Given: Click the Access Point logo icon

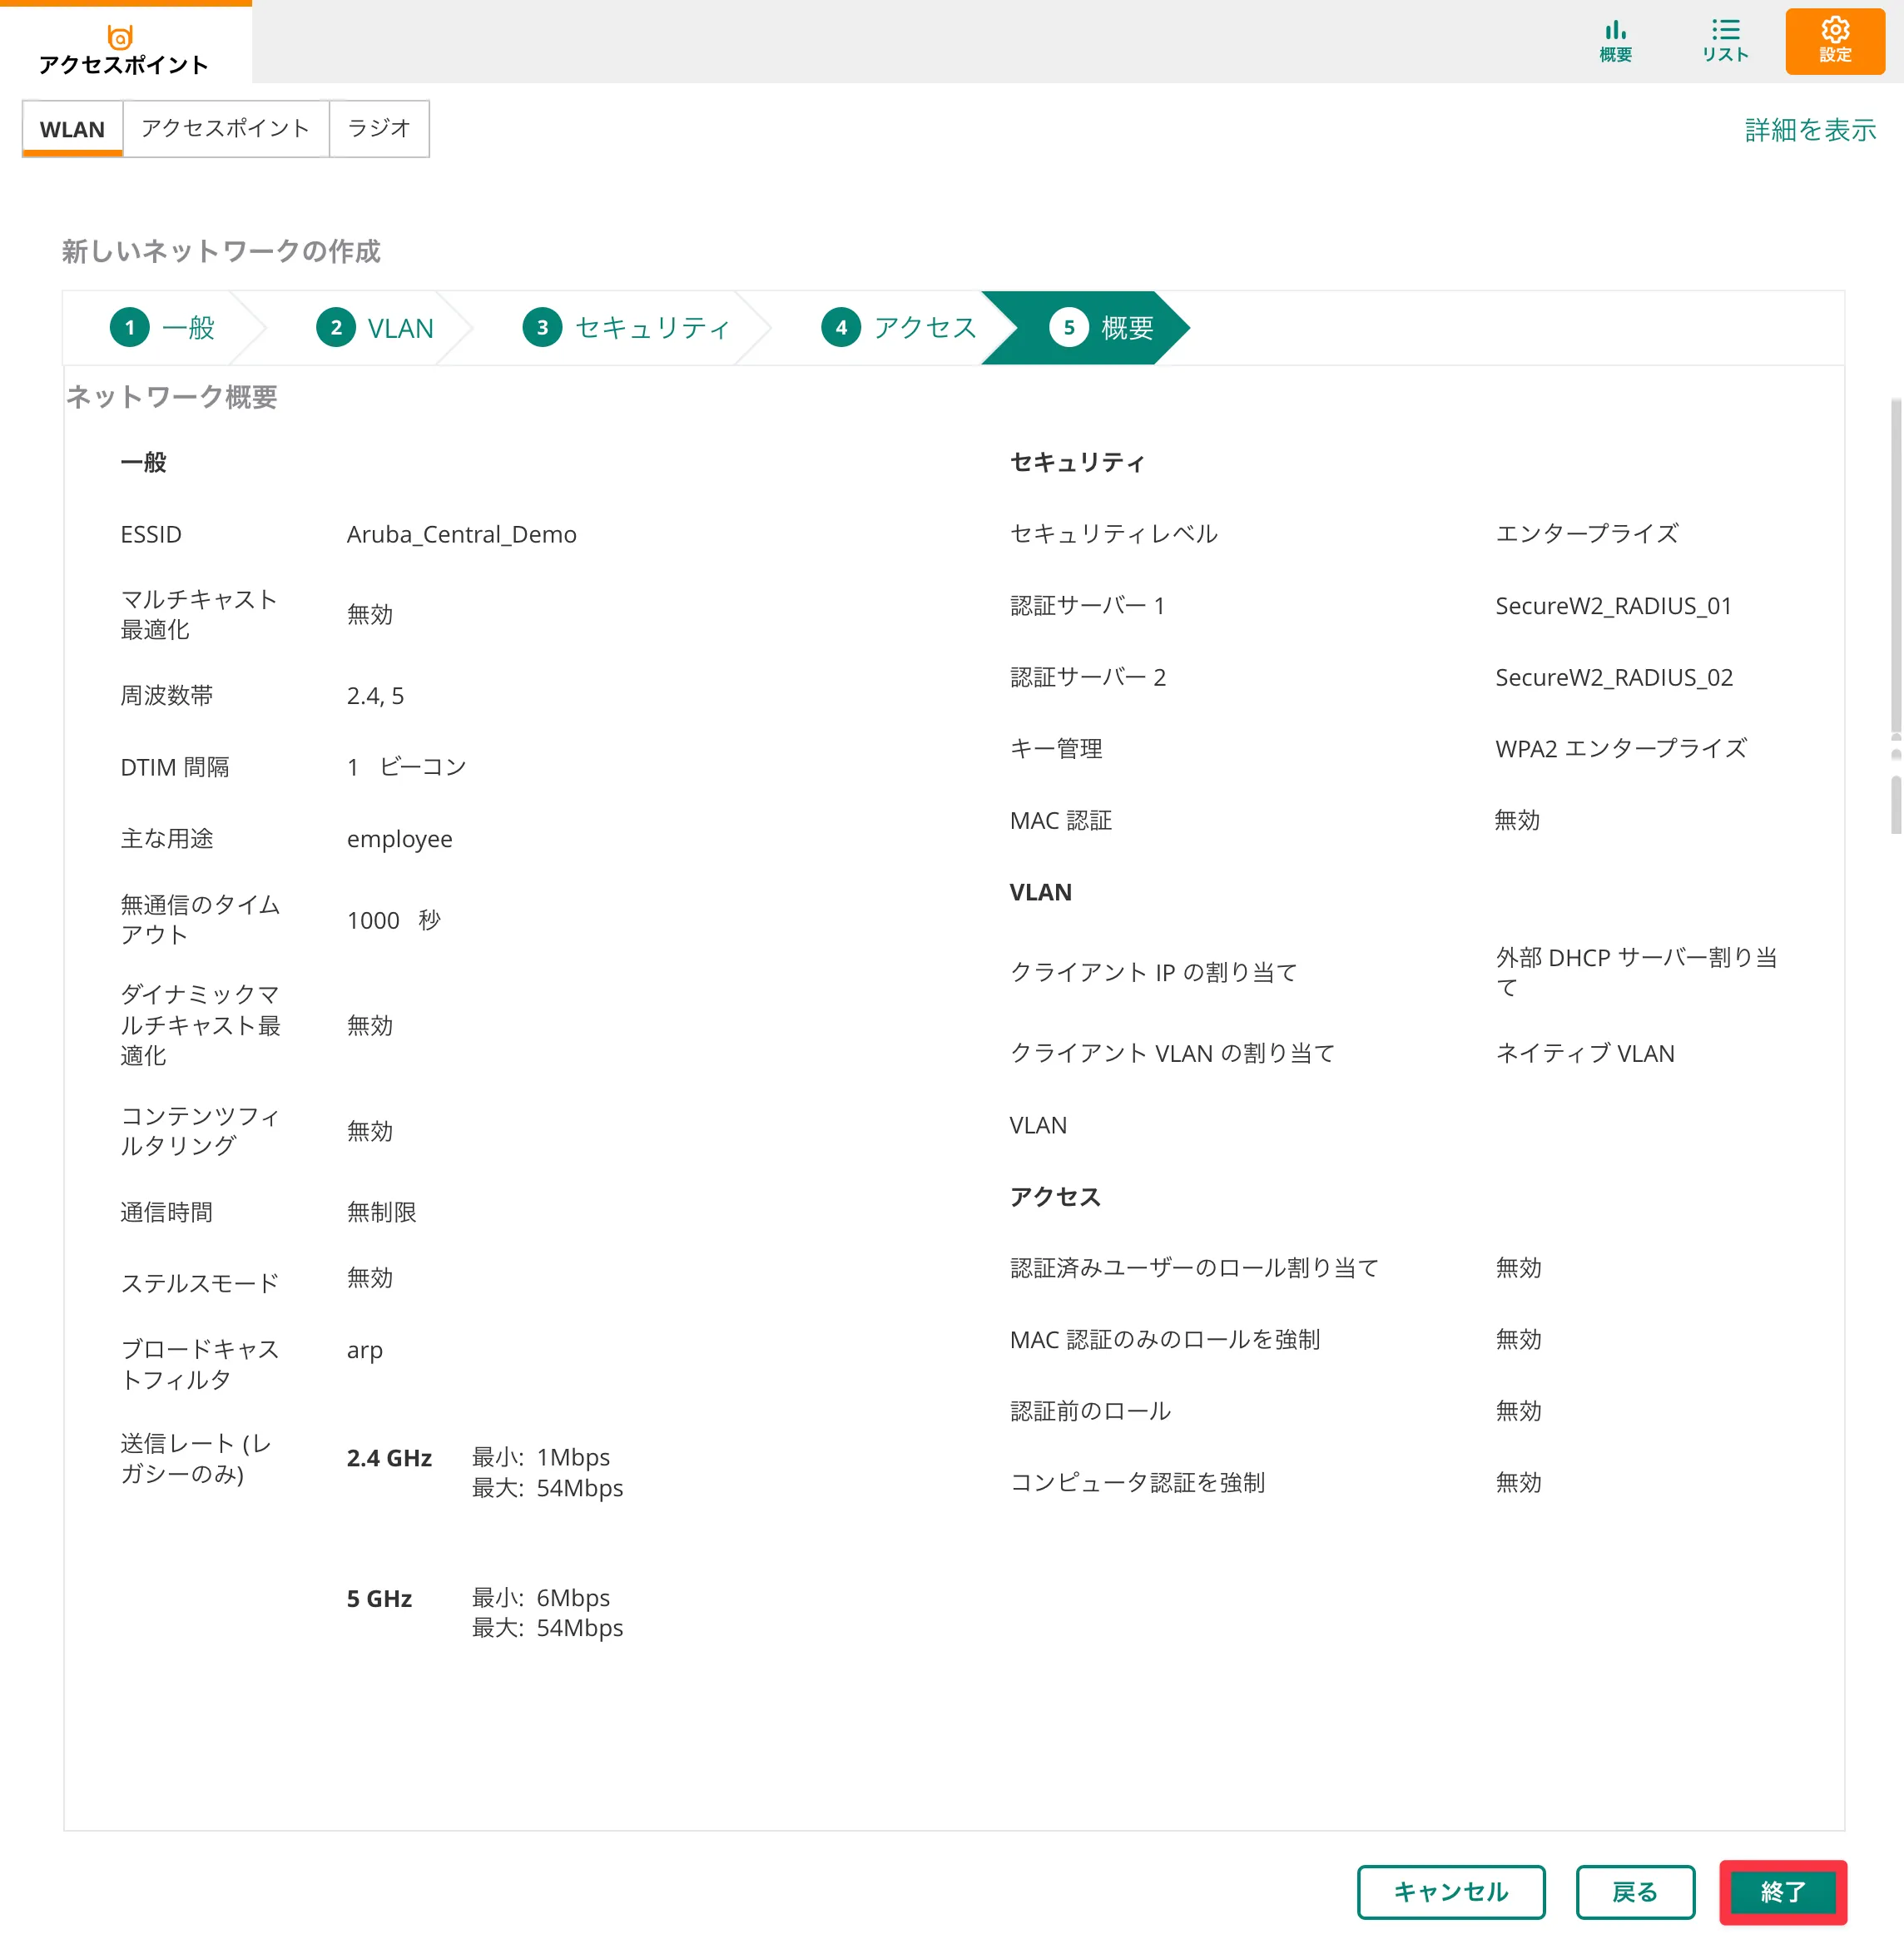Looking at the screenshot, I should pyautogui.click(x=120, y=37).
